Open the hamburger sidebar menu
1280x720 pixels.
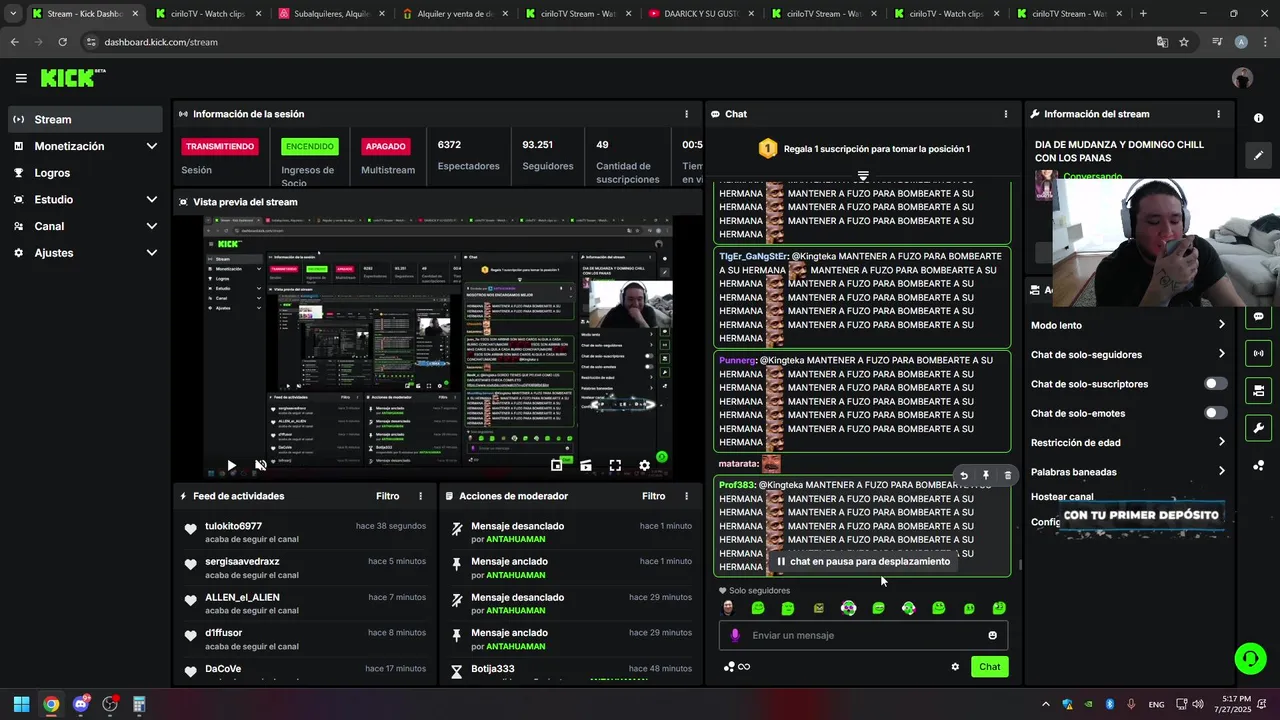click(20, 78)
